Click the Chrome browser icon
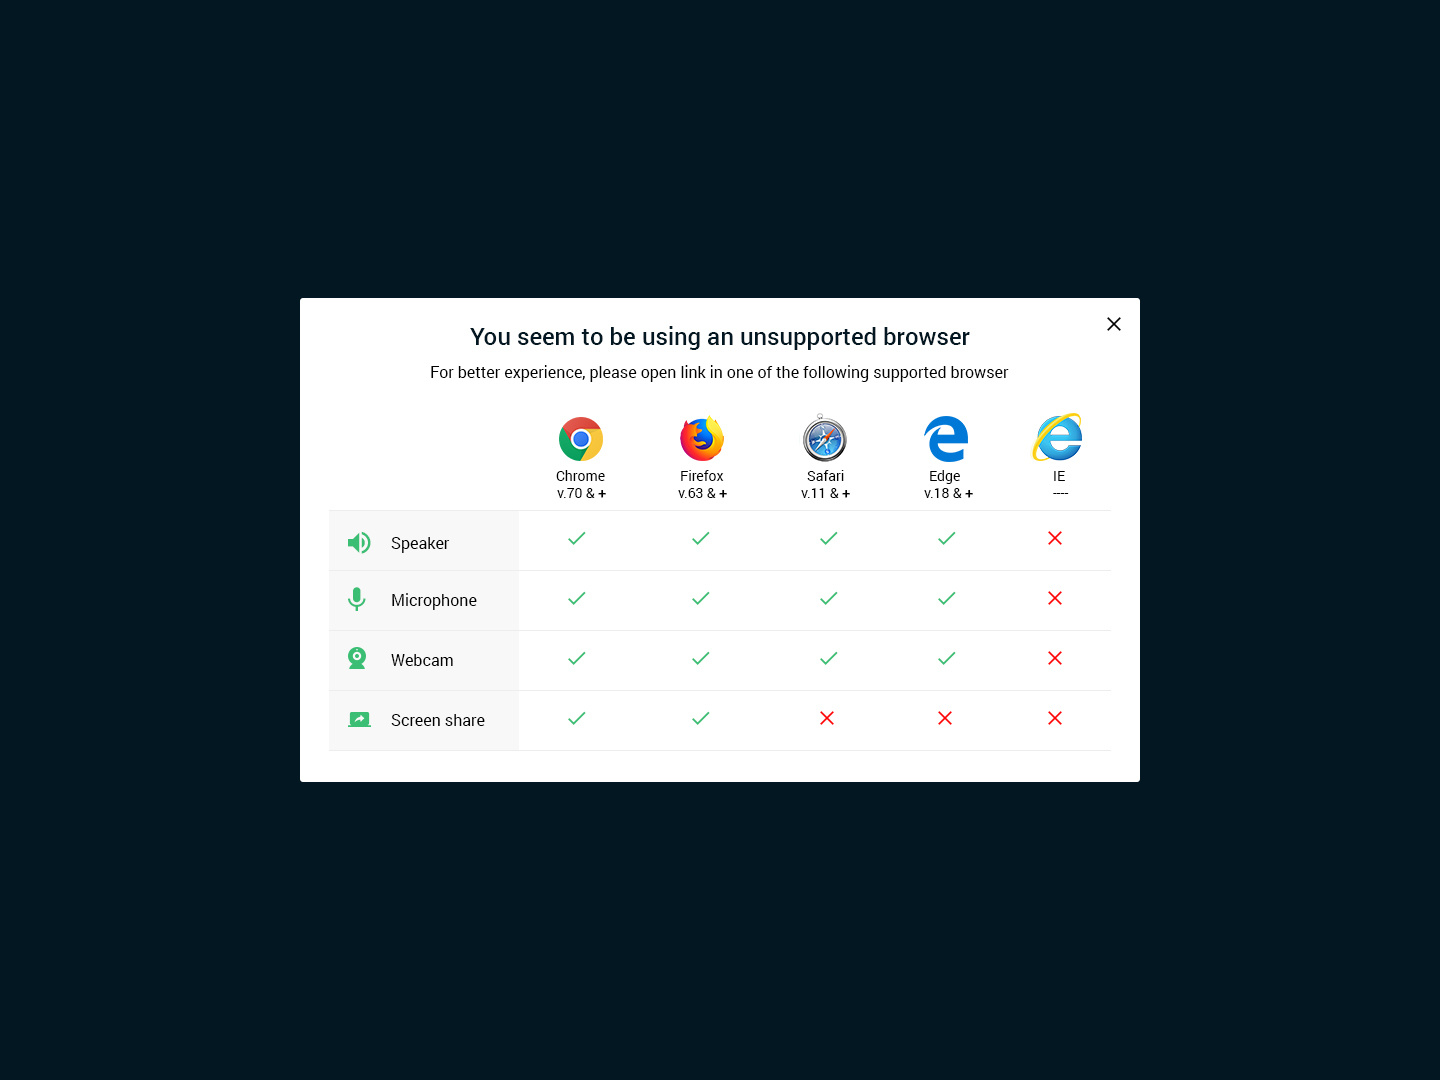The width and height of the screenshot is (1440, 1080). pyautogui.click(x=580, y=438)
